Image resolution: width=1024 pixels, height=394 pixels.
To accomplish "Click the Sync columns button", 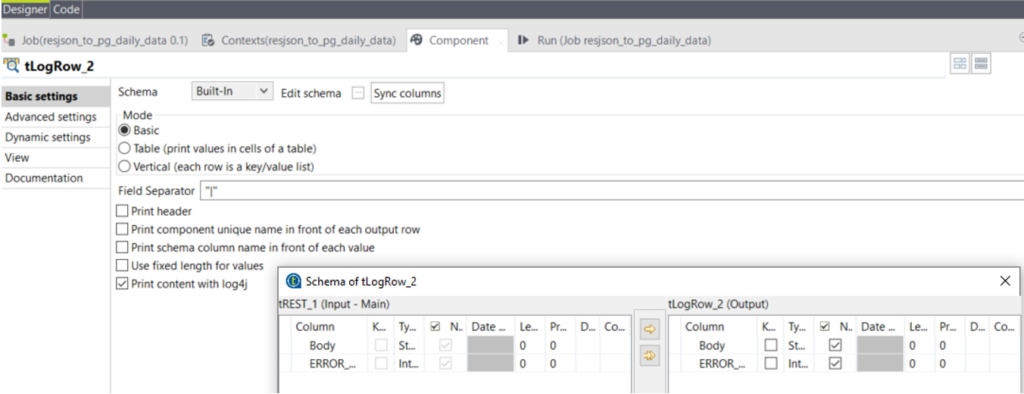I will (x=408, y=93).
